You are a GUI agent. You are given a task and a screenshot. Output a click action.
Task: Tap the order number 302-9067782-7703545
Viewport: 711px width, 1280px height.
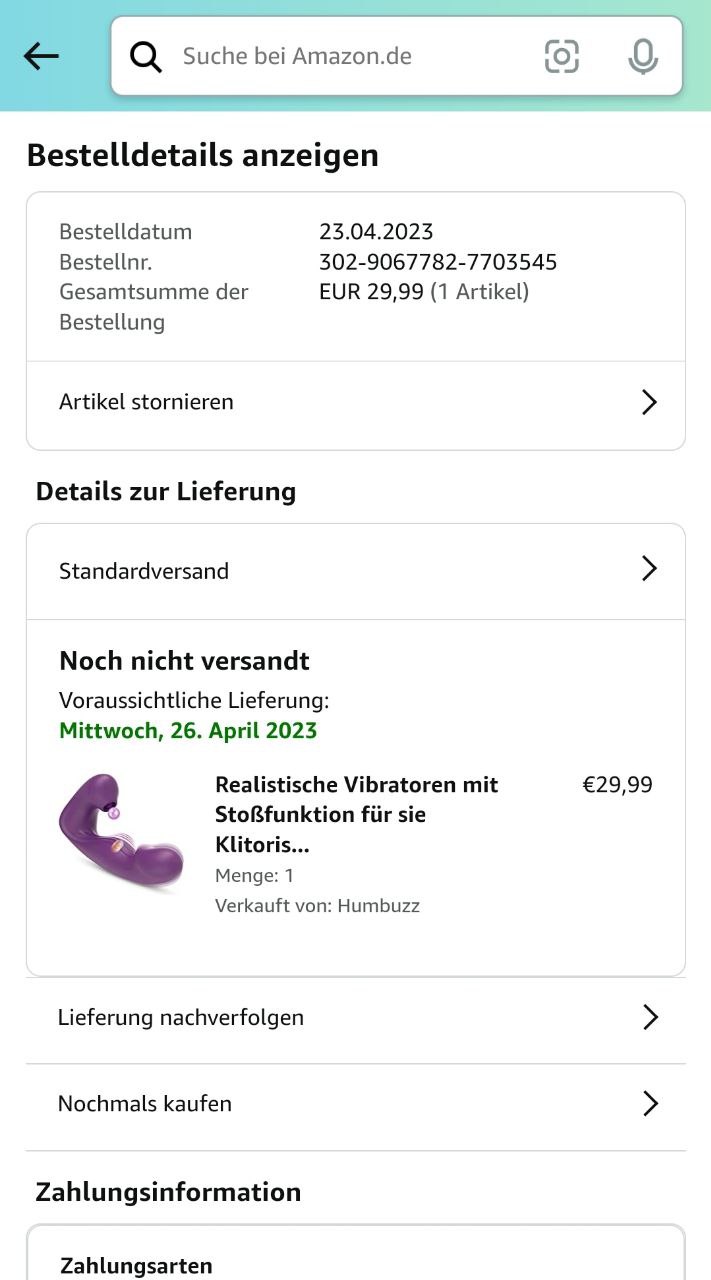tap(438, 262)
